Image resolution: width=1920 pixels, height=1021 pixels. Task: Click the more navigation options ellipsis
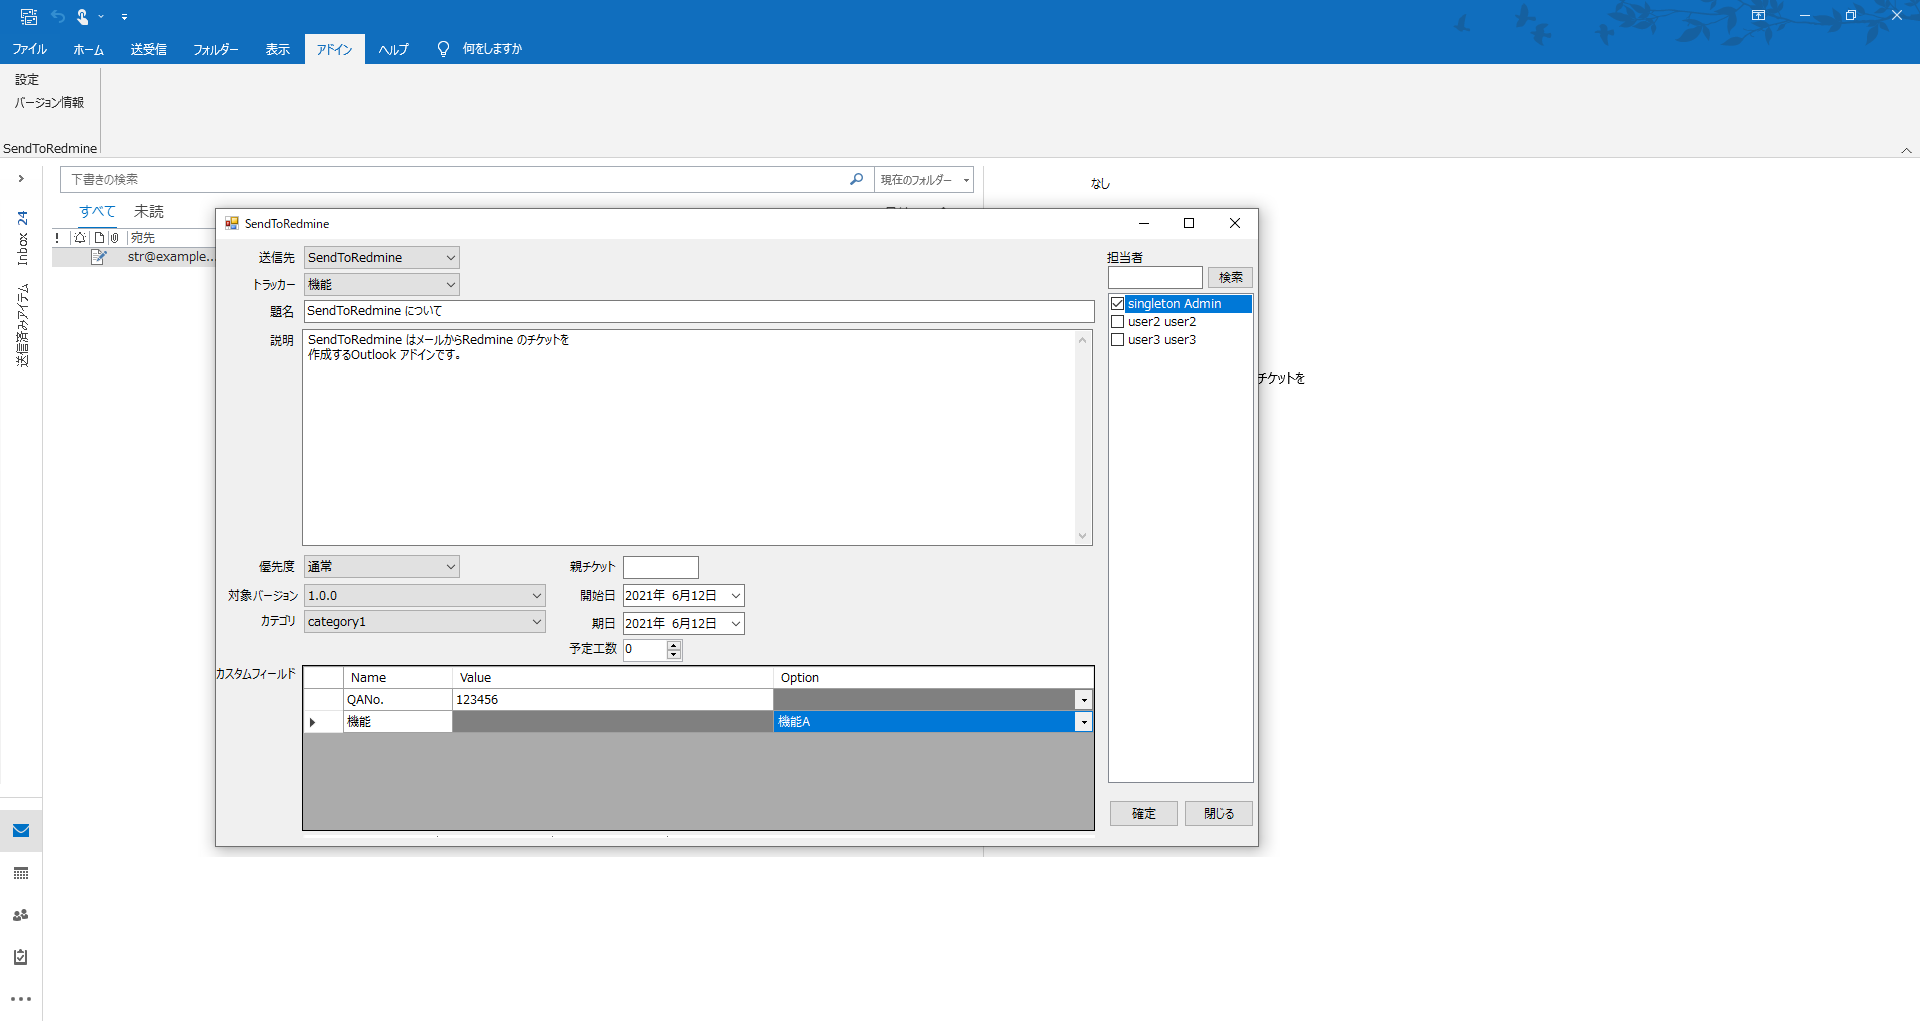click(21, 999)
